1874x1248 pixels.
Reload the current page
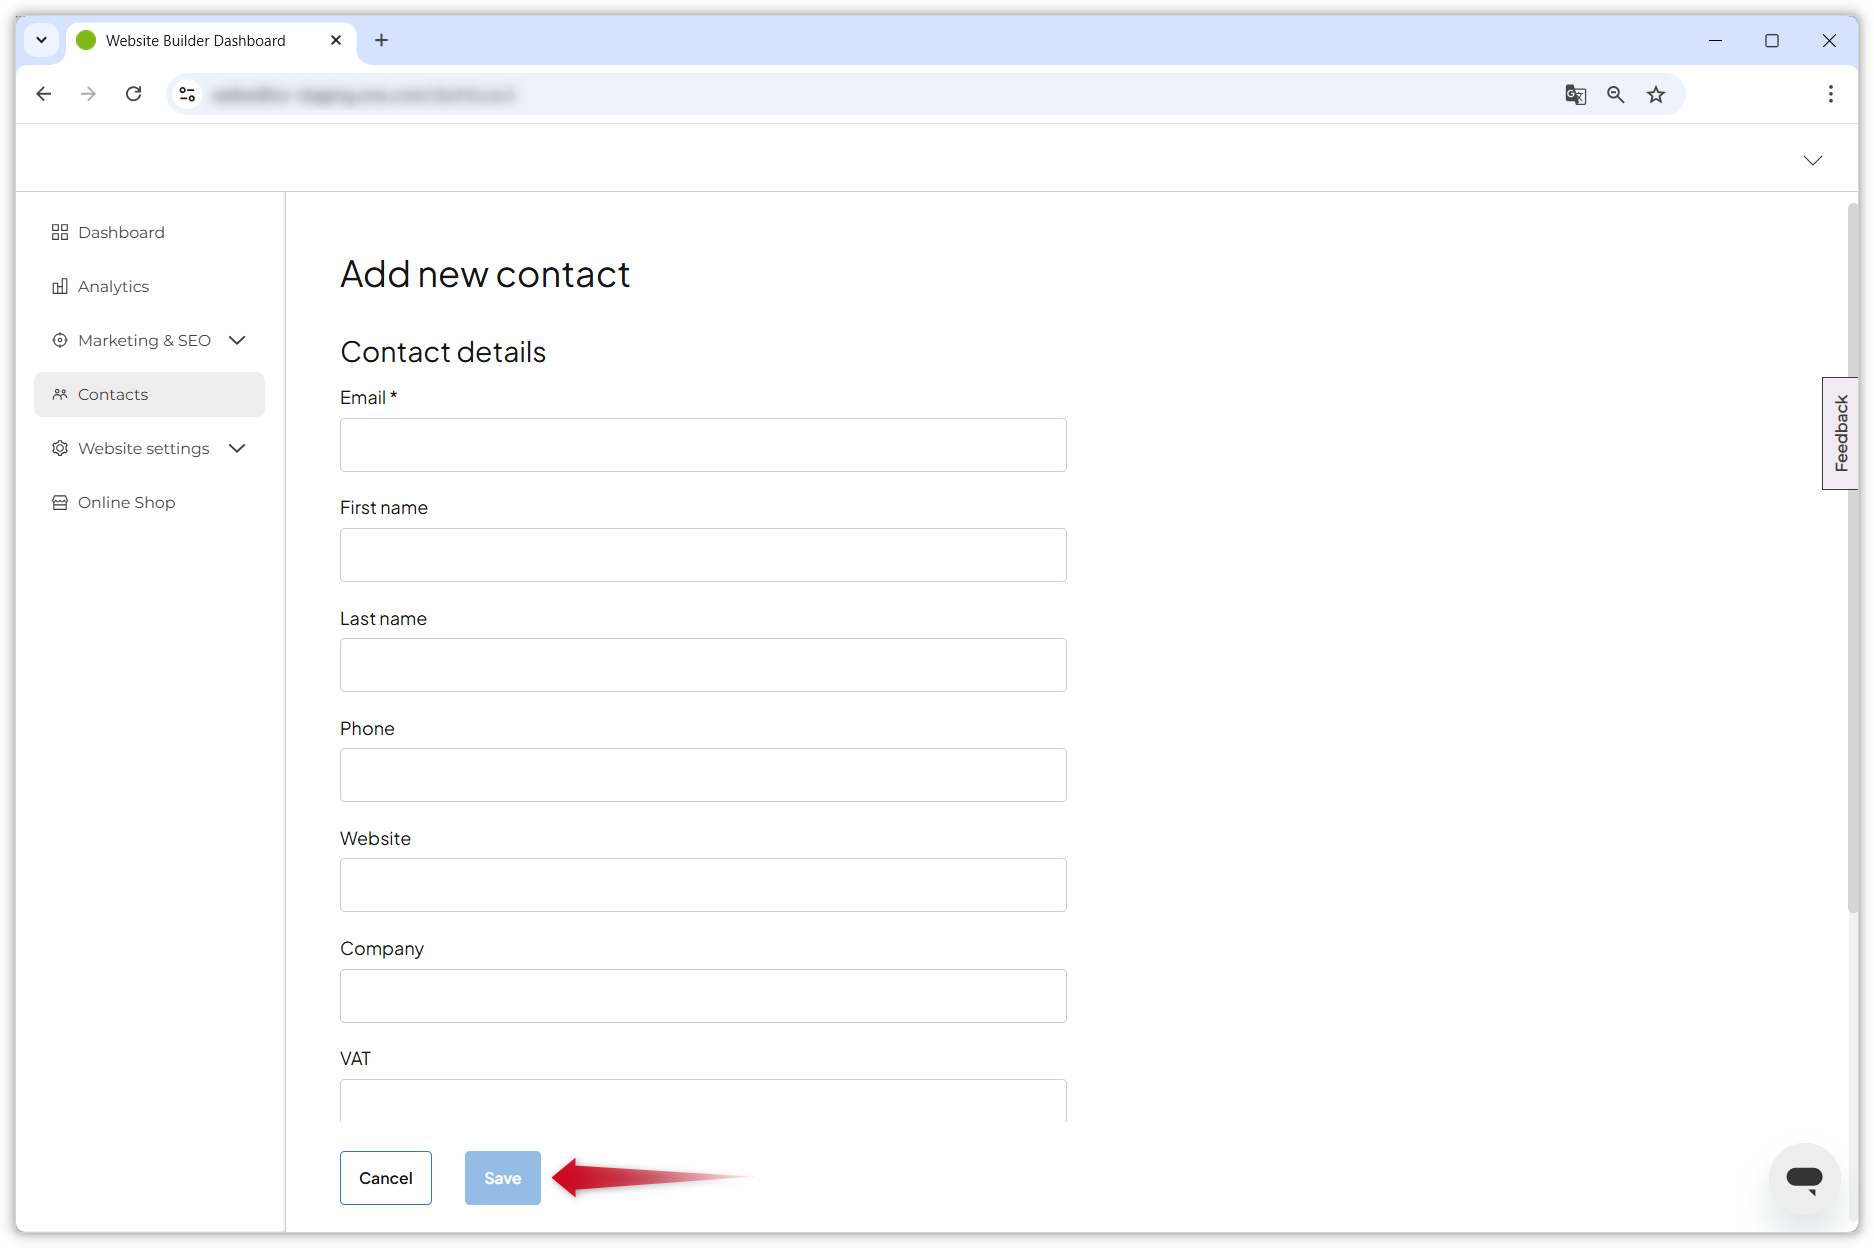coord(134,93)
